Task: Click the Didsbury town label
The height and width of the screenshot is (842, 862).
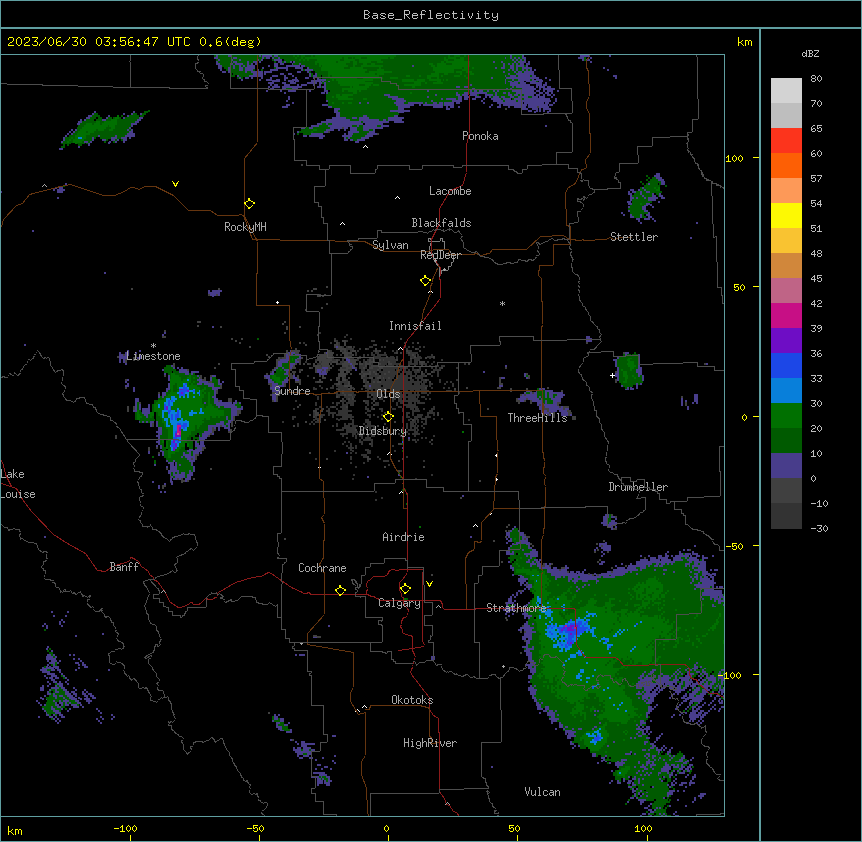Action: pyautogui.click(x=383, y=431)
